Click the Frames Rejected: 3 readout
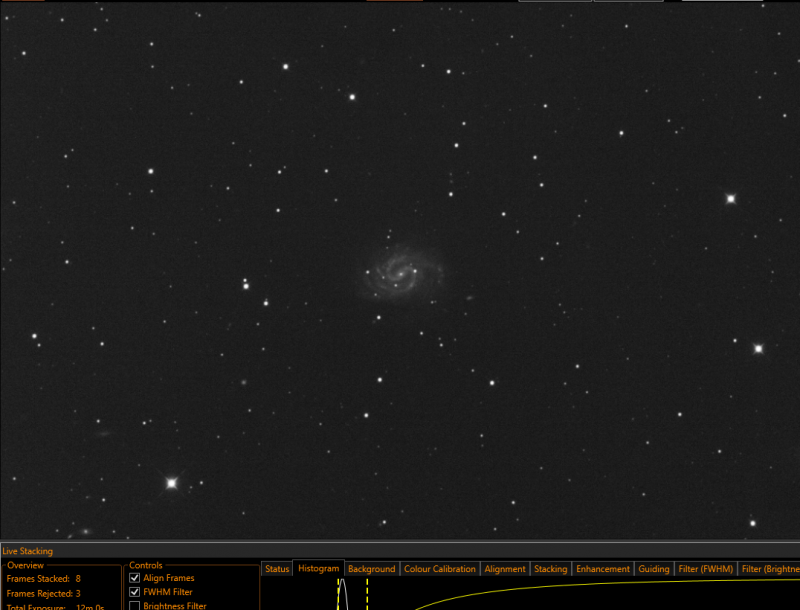Image resolution: width=800 pixels, height=610 pixels. [x=43, y=593]
